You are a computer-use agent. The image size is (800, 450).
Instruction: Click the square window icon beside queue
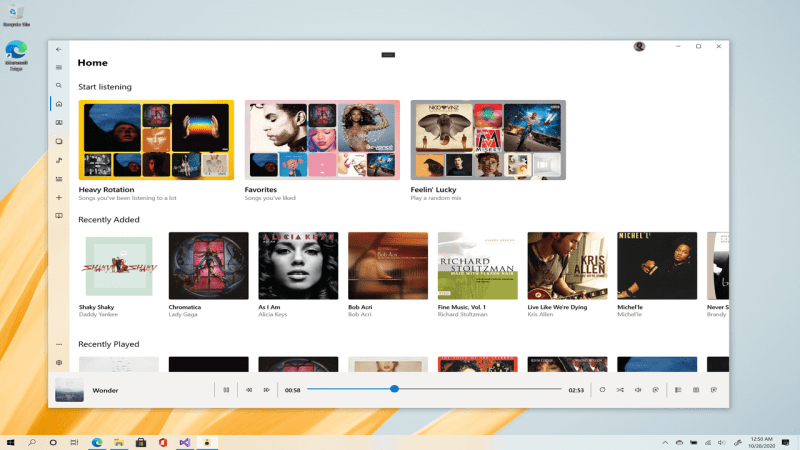[x=696, y=390]
